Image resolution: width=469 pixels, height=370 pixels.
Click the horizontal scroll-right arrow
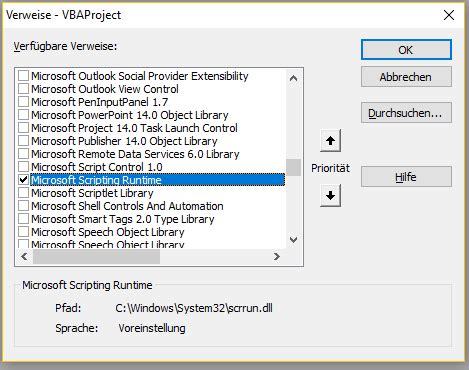(x=277, y=256)
